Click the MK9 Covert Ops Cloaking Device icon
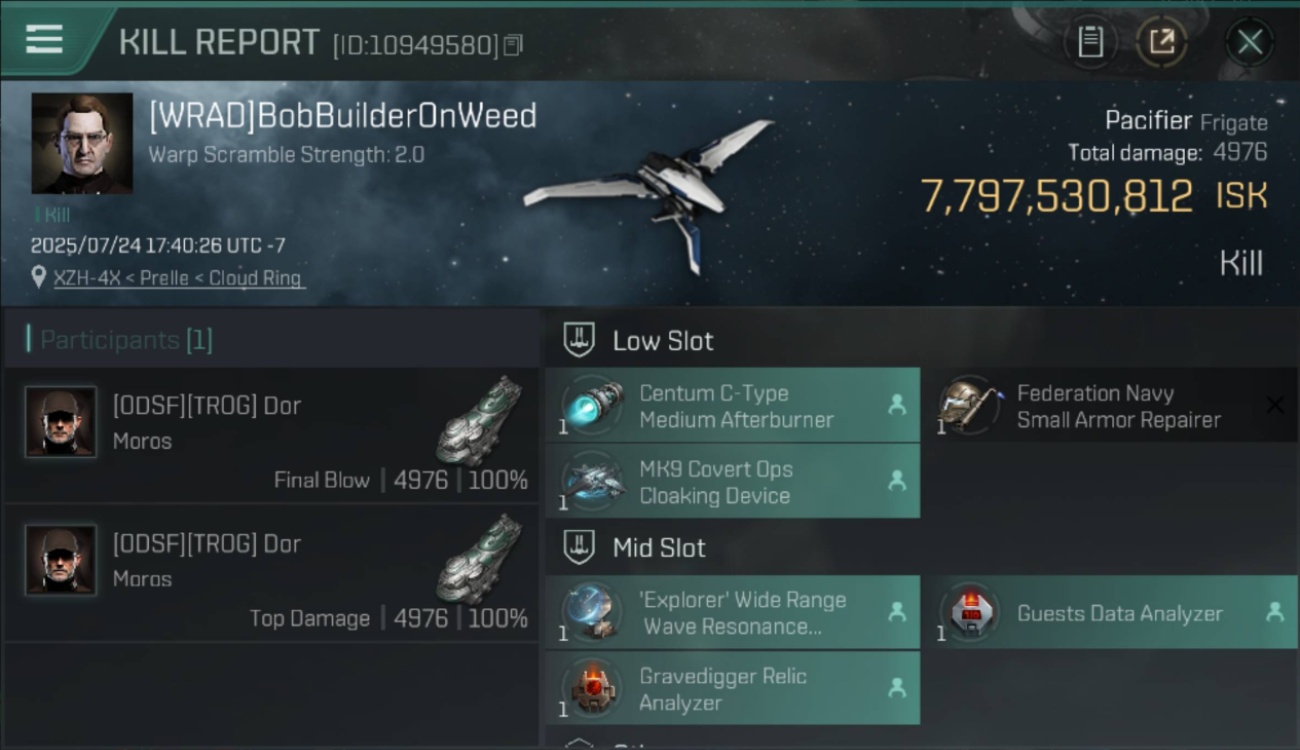Screen dimensions: 1300x750 tap(592, 482)
